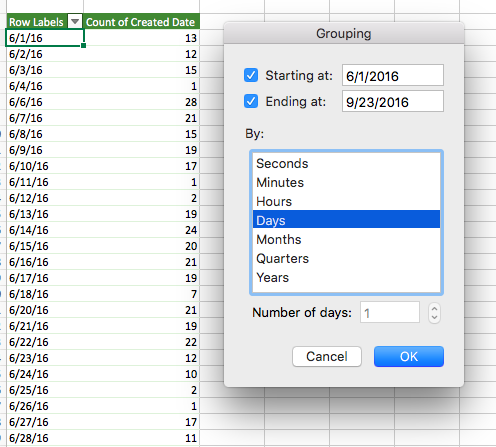496x447 pixels.
Task: Select the 6/14/16 row label cell
Action: 45,230
